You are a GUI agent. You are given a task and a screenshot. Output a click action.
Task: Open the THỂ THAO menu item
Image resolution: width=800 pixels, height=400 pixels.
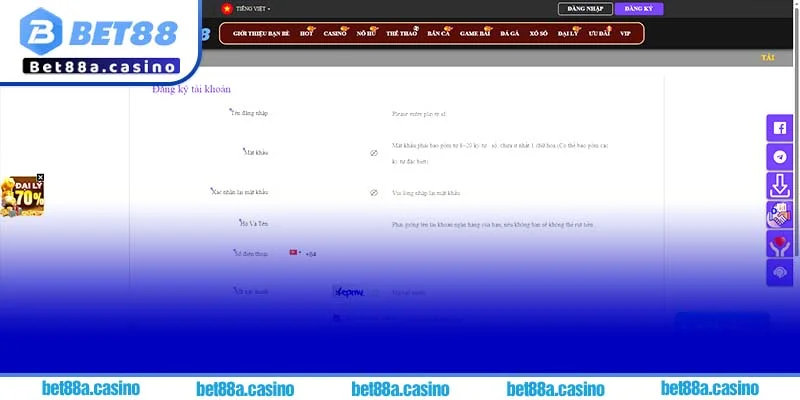tap(402, 34)
